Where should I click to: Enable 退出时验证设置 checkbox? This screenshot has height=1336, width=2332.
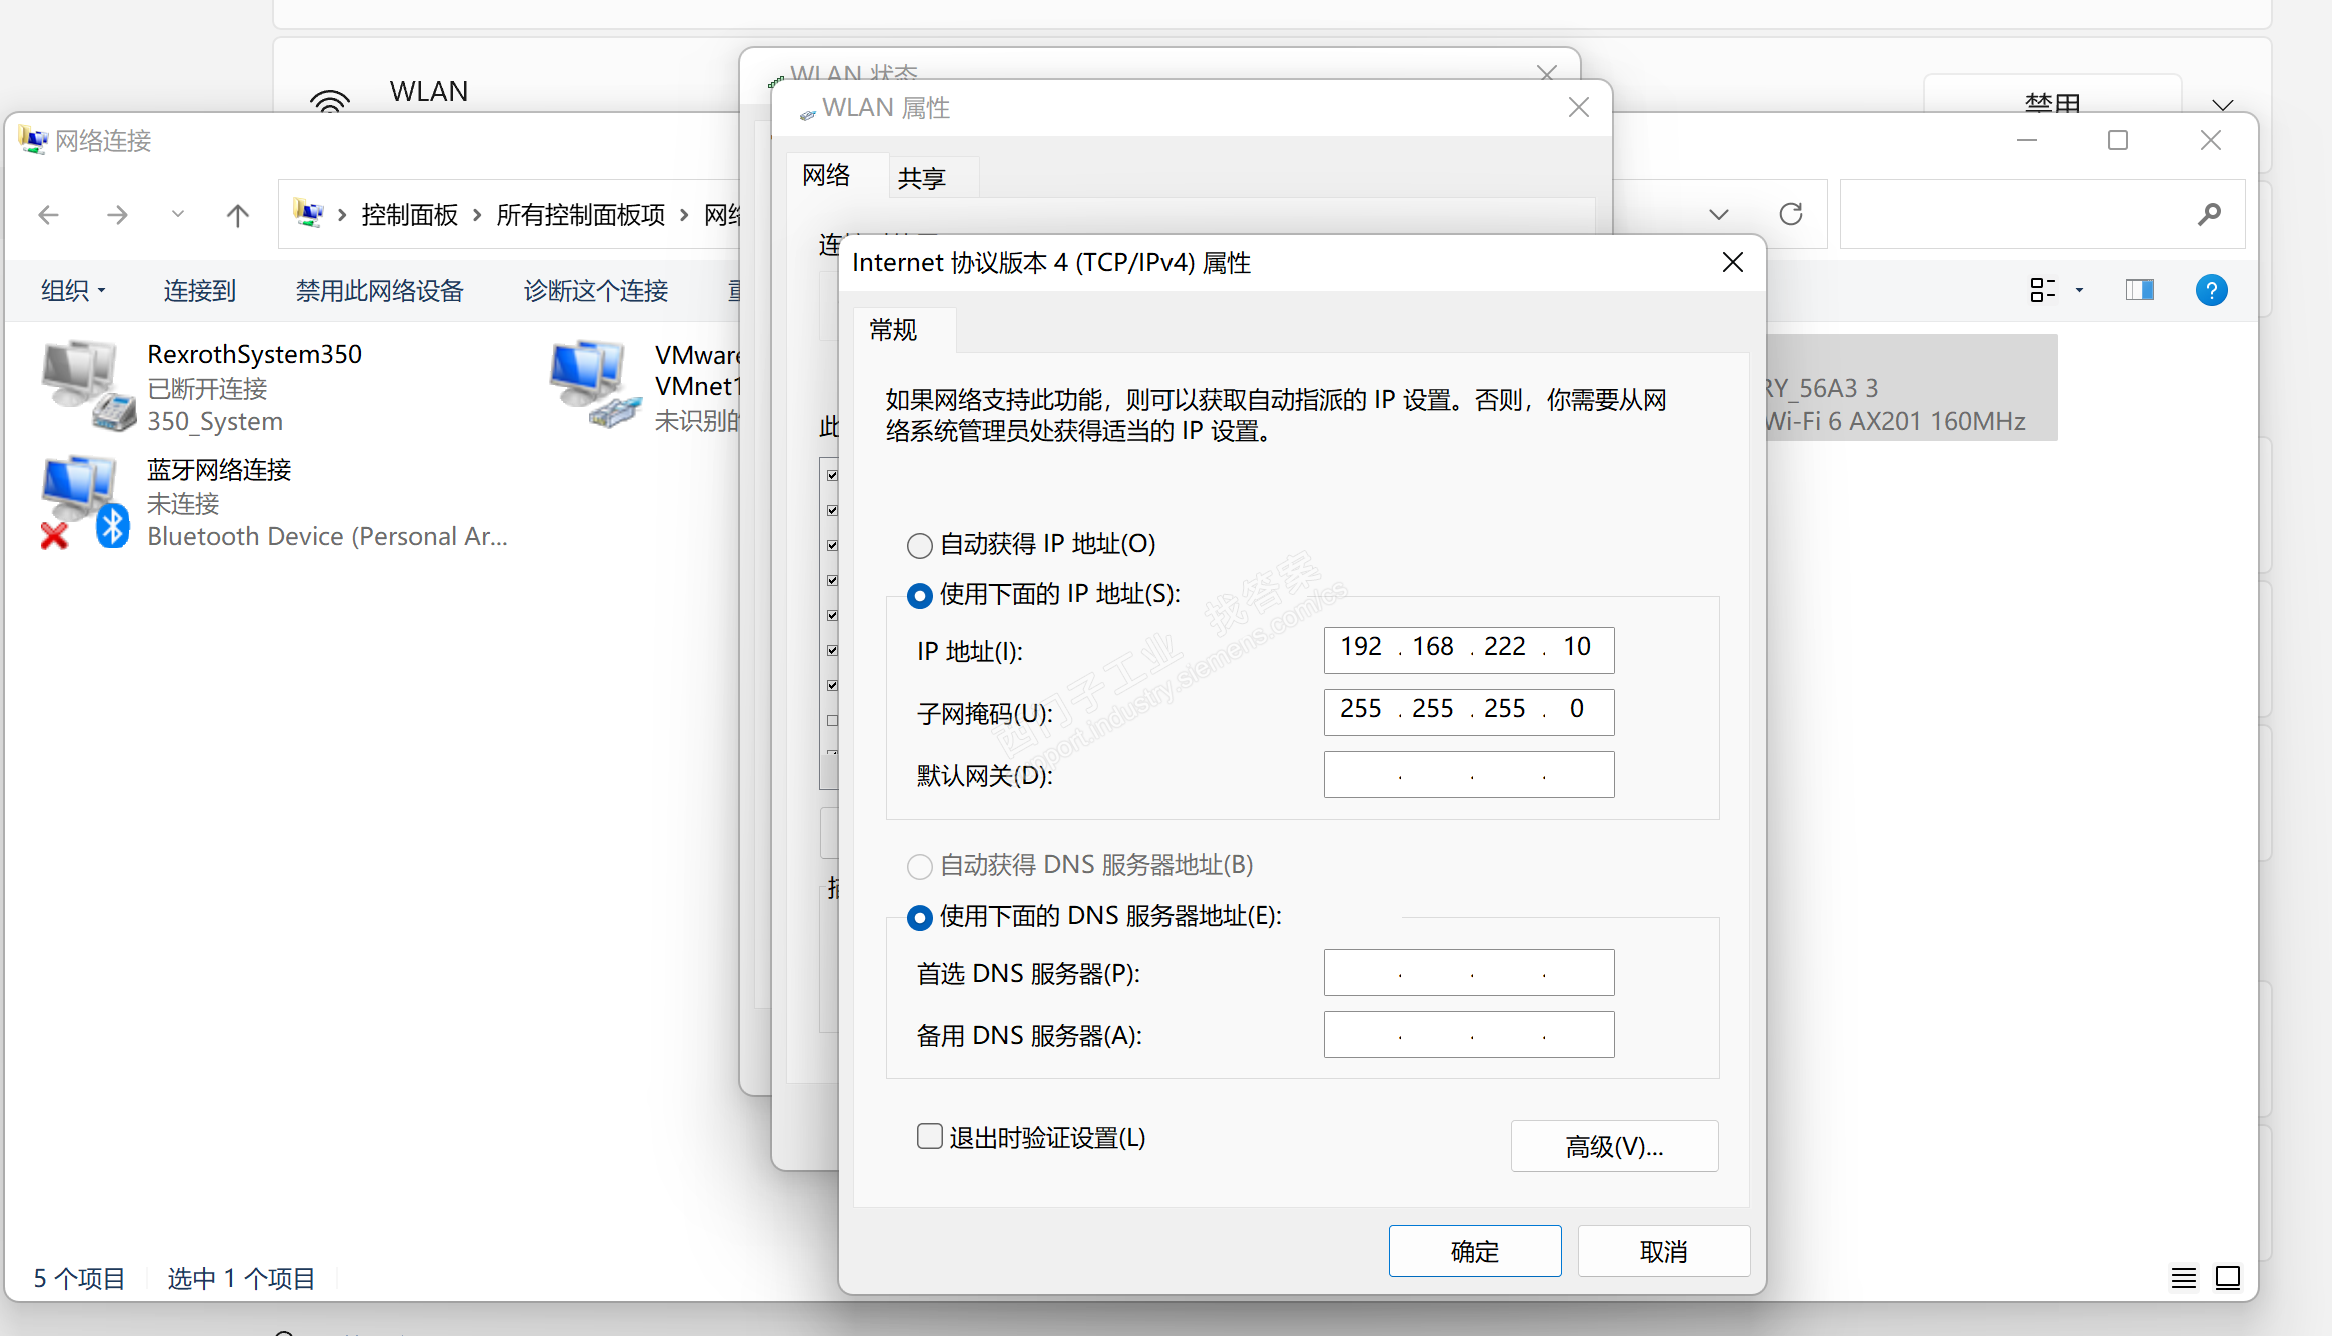tap(929, 1136)
